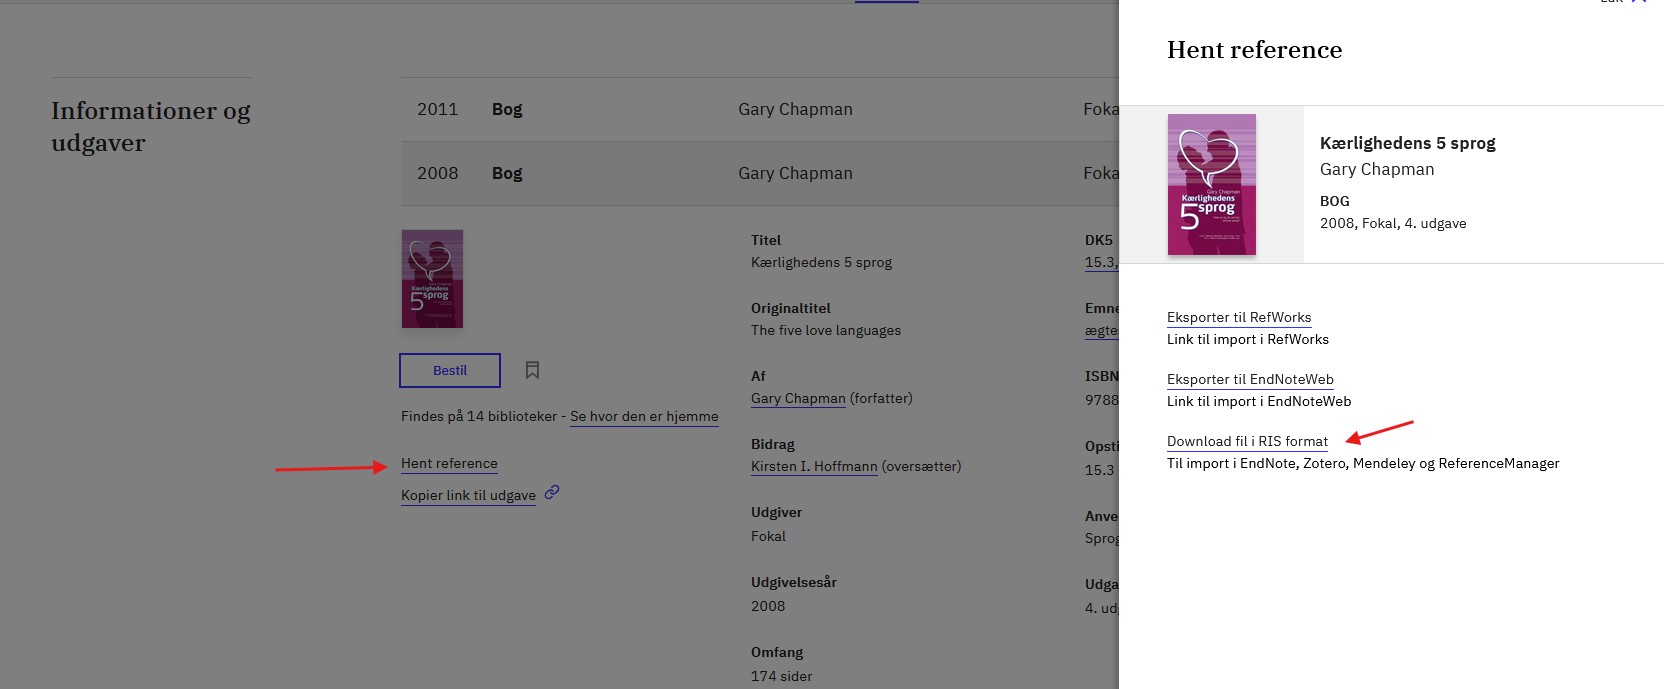Open Gary Chapman author link under Af
The height and width of the screenshot is (689, 1664).
click(798, 399)
